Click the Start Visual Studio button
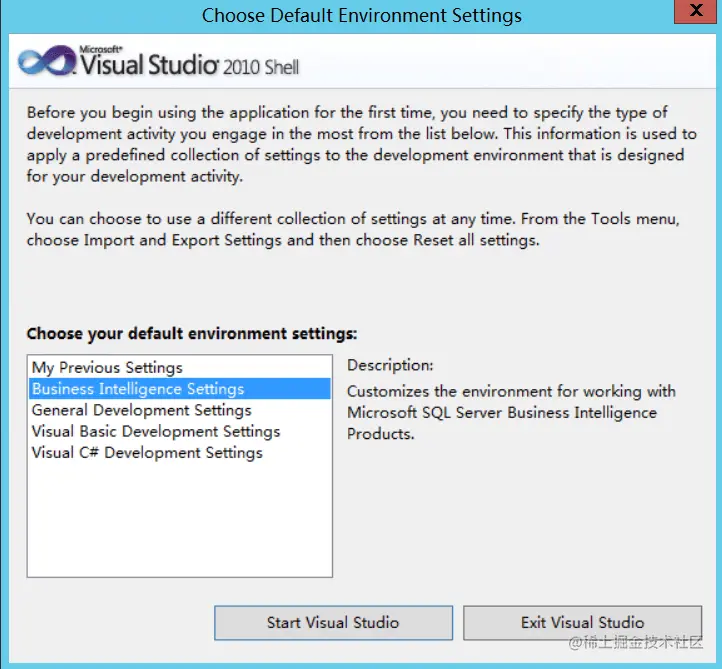The width and height of the screenshot is (722, 669). [x=333, y=622]
